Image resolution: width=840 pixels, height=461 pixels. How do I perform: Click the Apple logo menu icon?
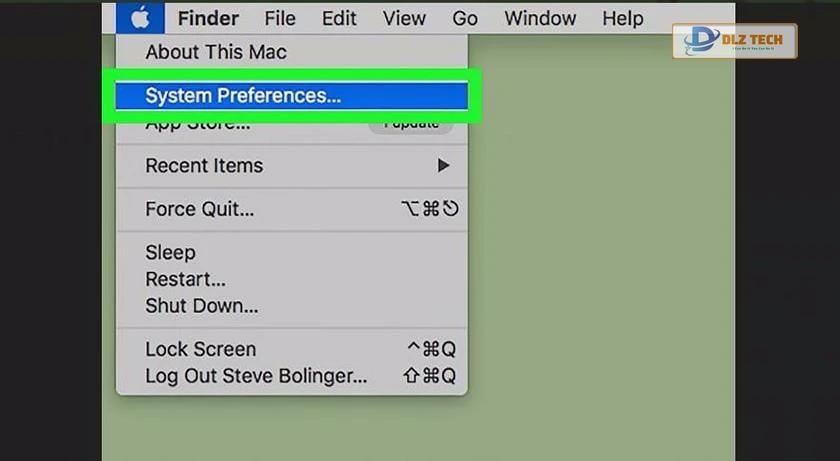click(140, 18)
